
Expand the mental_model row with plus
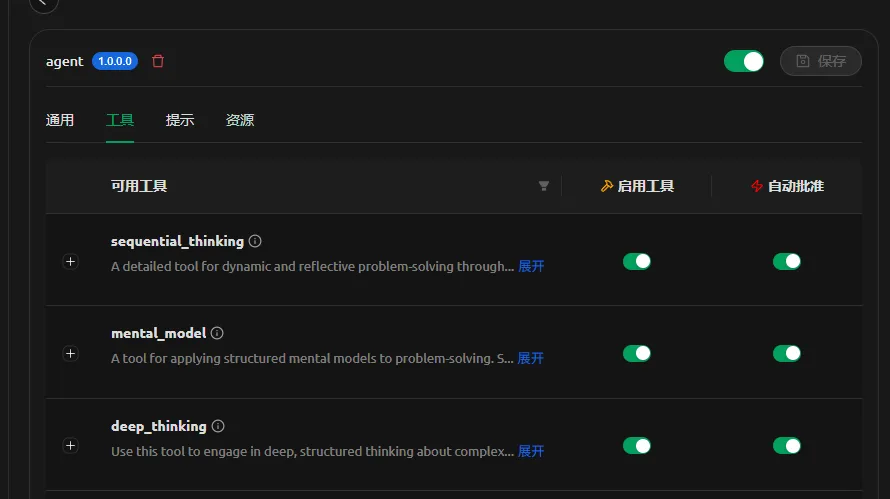click(x=70, y=354)
